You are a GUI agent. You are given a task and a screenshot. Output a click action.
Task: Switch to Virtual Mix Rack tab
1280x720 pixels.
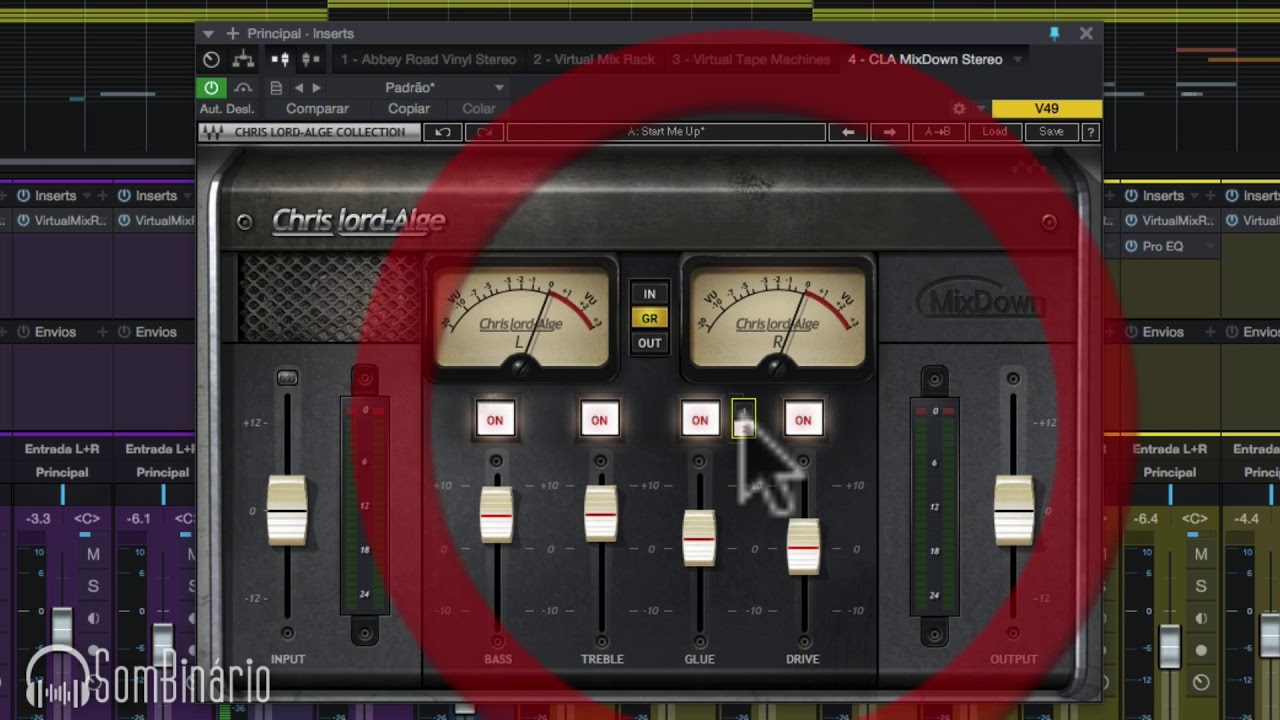[x=594, y=60]
